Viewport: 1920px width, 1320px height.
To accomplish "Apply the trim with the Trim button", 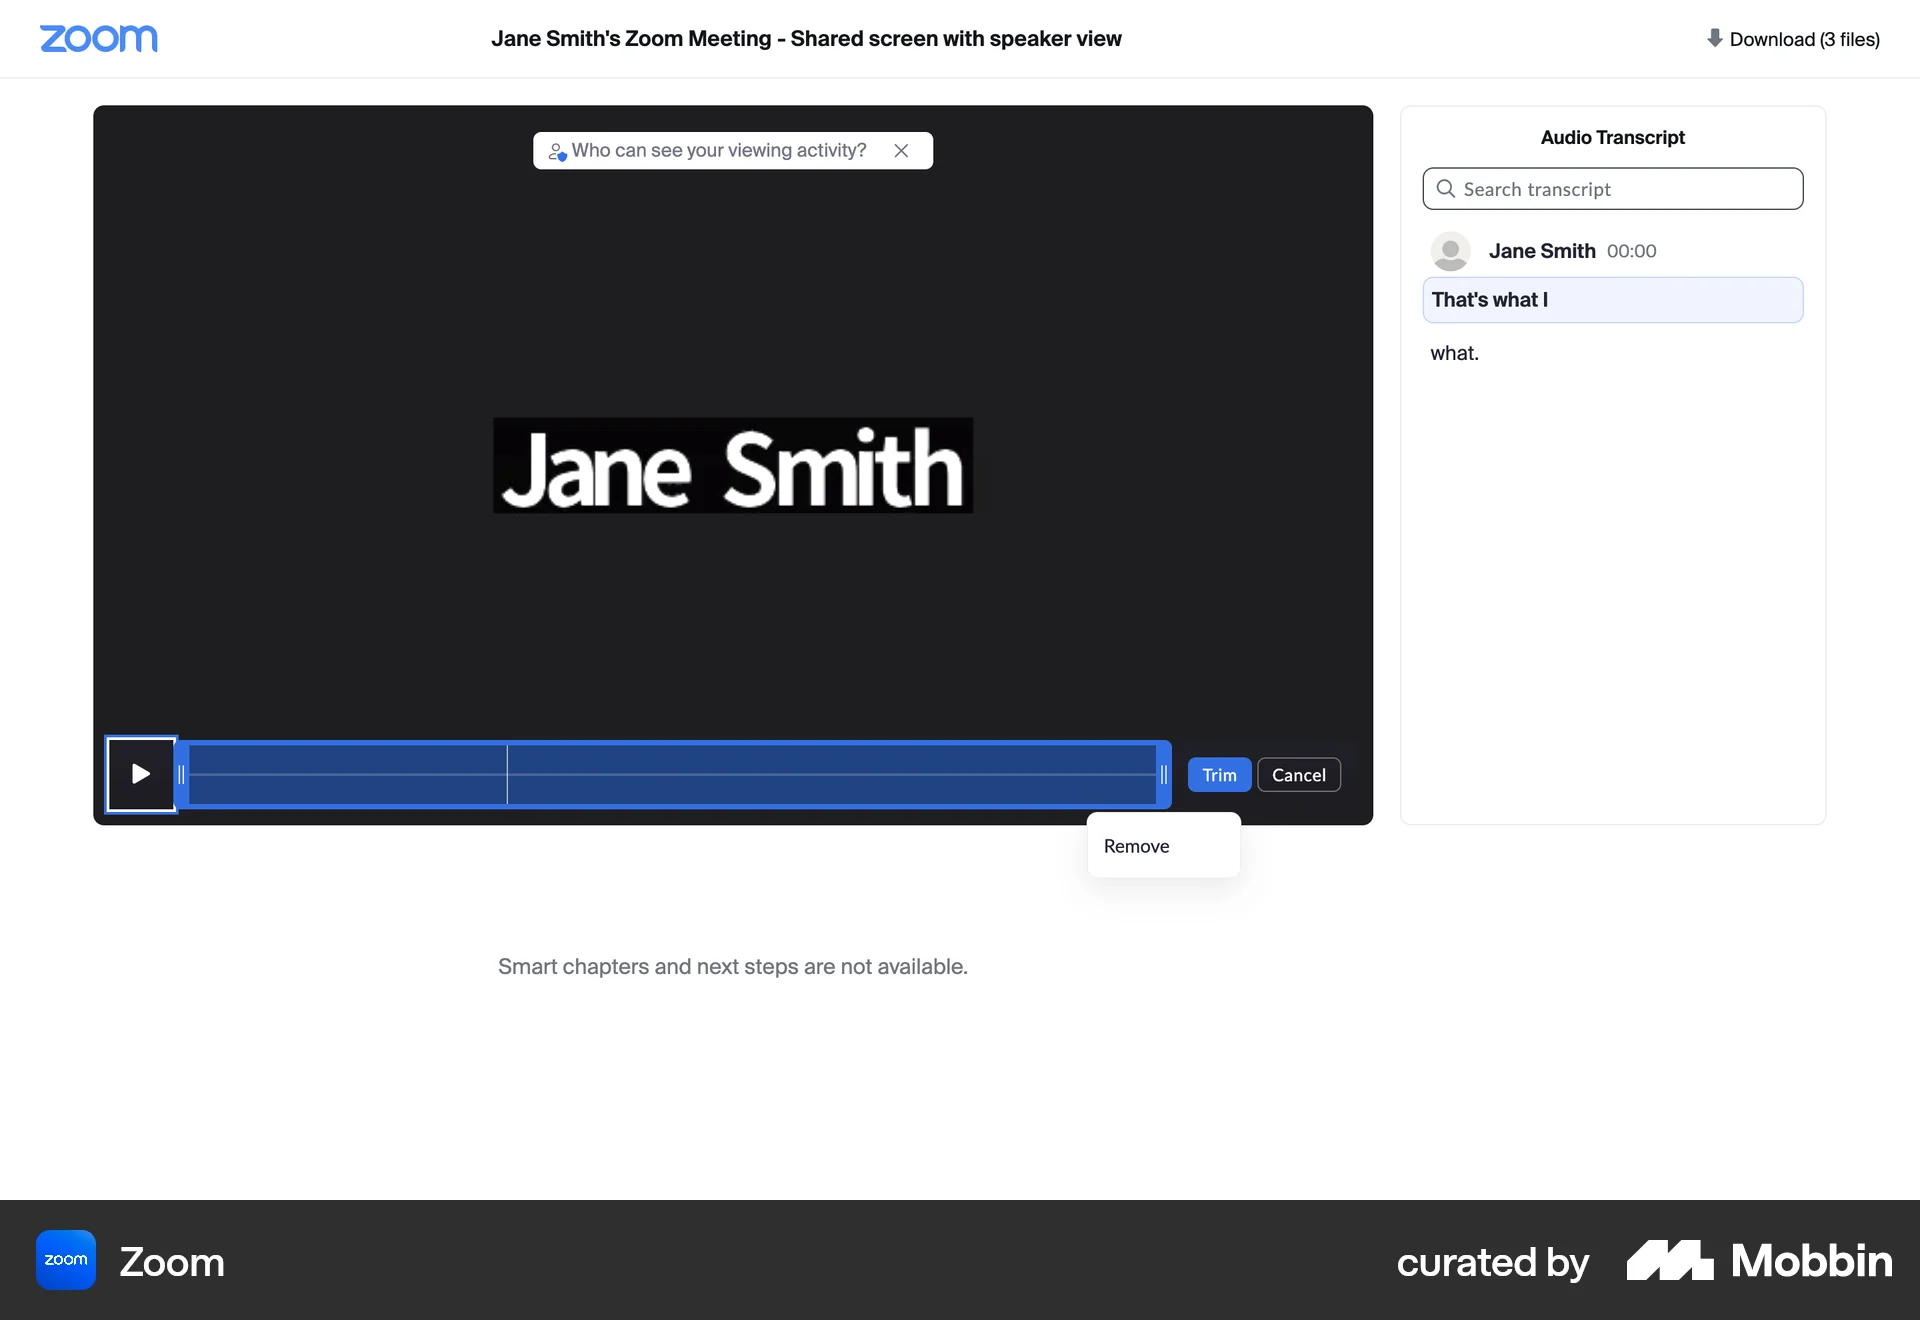I will coord(1218,774).
